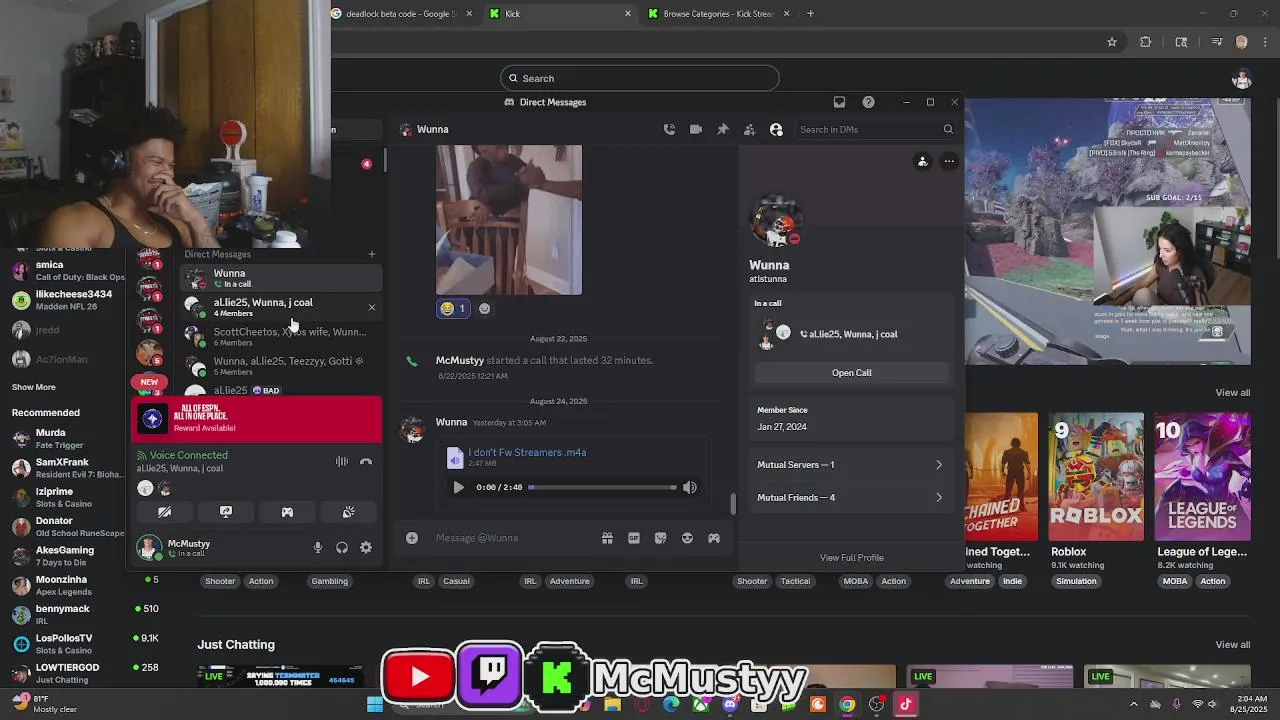Toggle microphone mute
Image resolution: width=1280 pixels, height=720 pixels.
(x=318, y=547)
